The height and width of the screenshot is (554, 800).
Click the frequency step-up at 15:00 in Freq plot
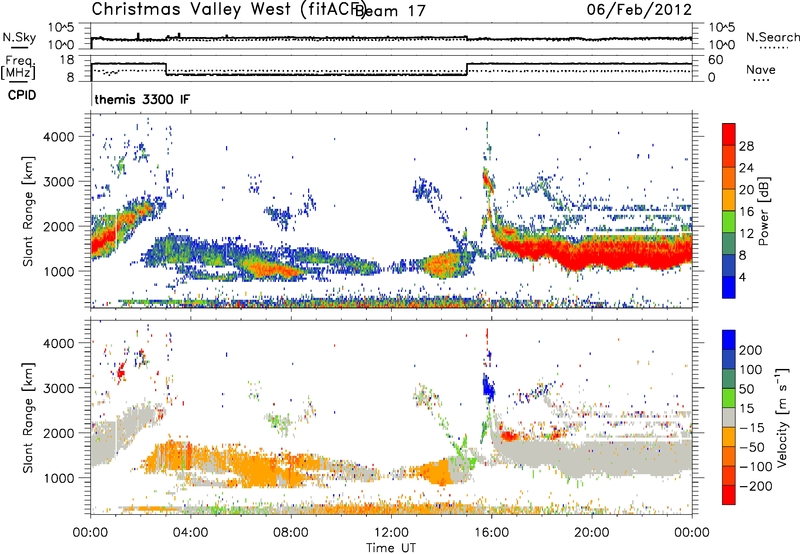pos(467,69)
